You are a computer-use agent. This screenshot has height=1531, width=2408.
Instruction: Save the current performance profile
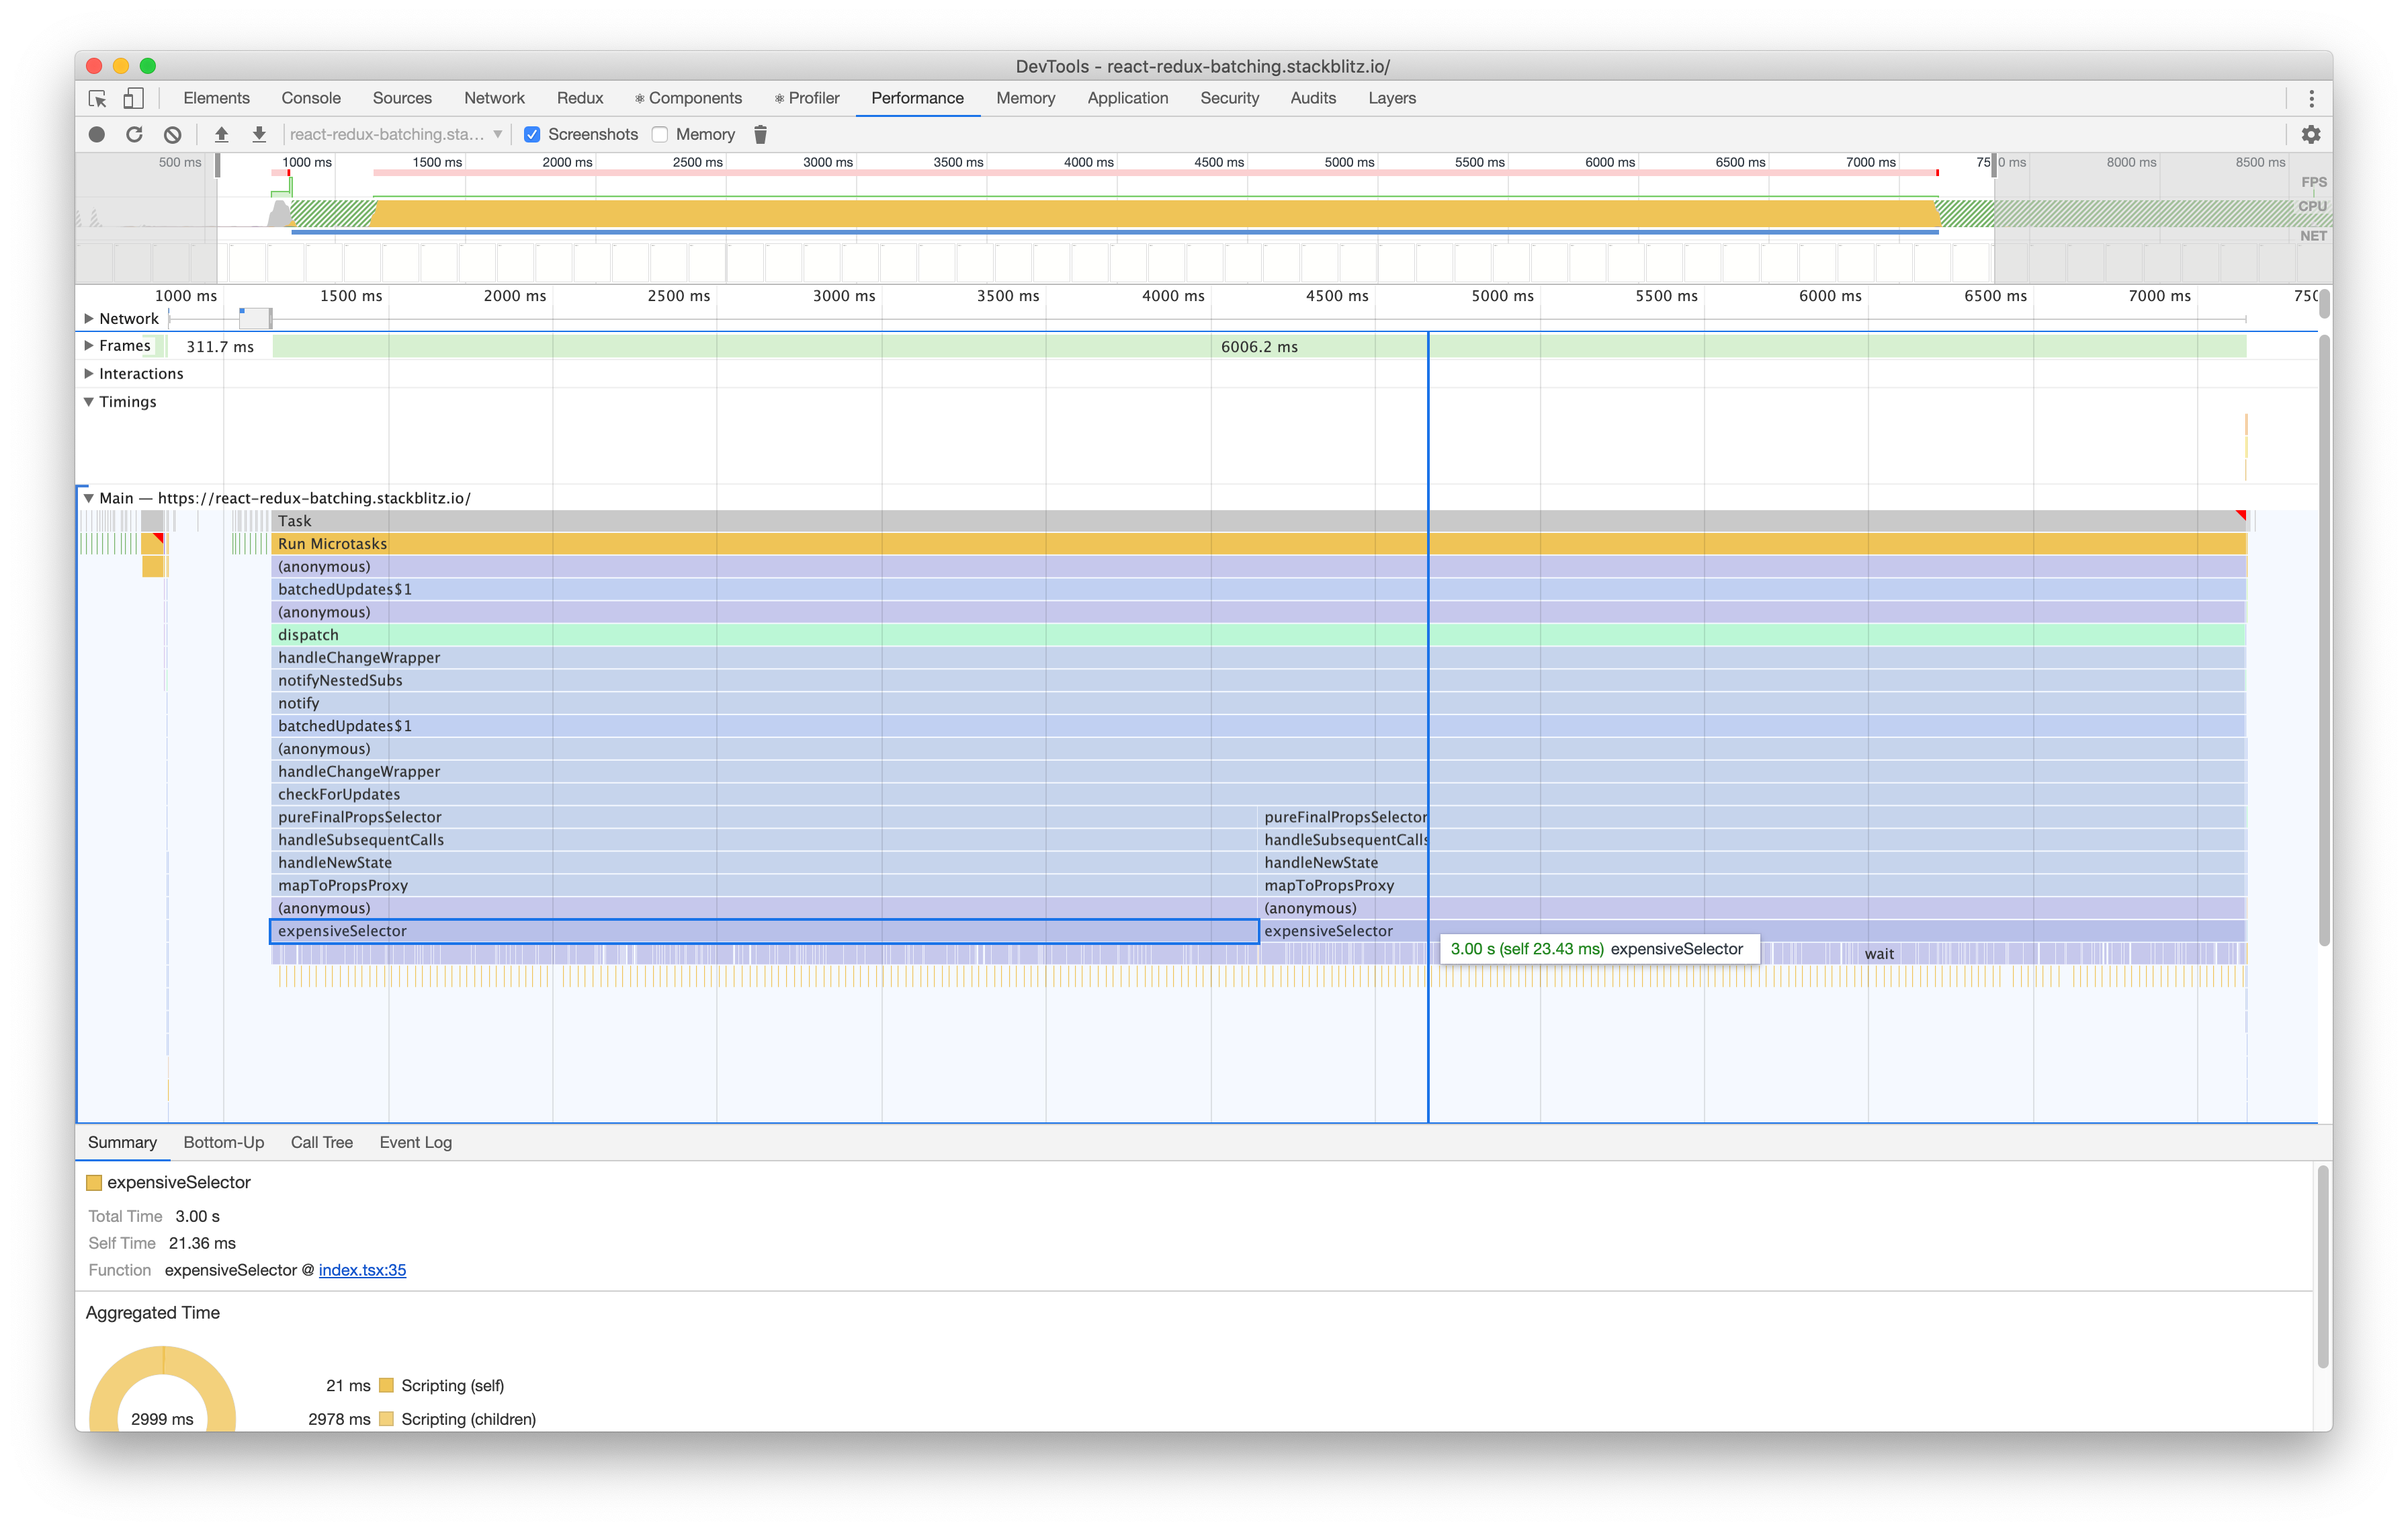pyautogui.click(x=259, y=134)
